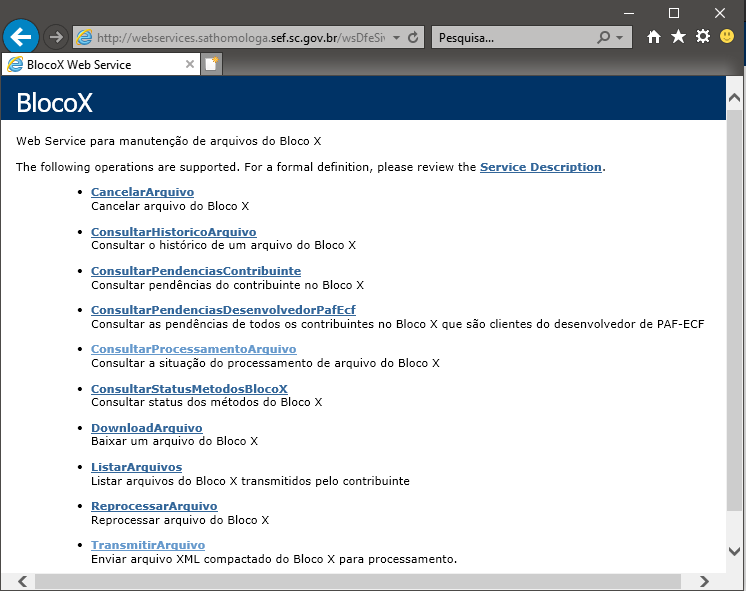Refresh the page with the reload icon
746x591 pixels.
pyautogui.click(x=415, y=37)
